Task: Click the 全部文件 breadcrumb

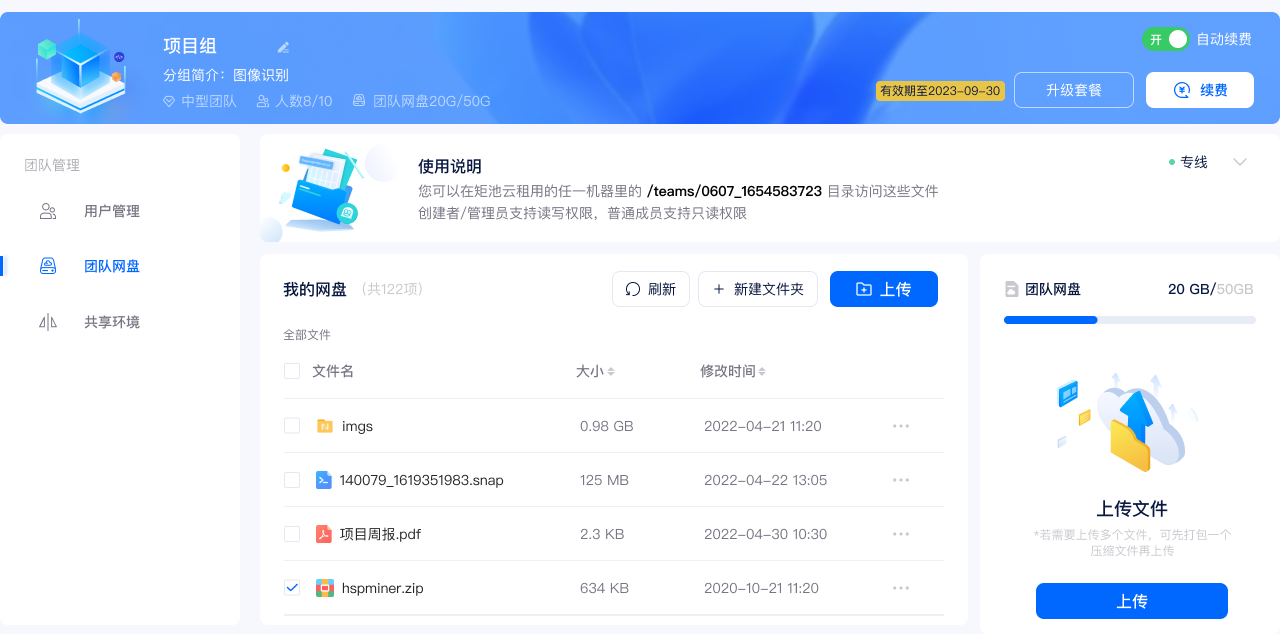Action: coord(307,335)
